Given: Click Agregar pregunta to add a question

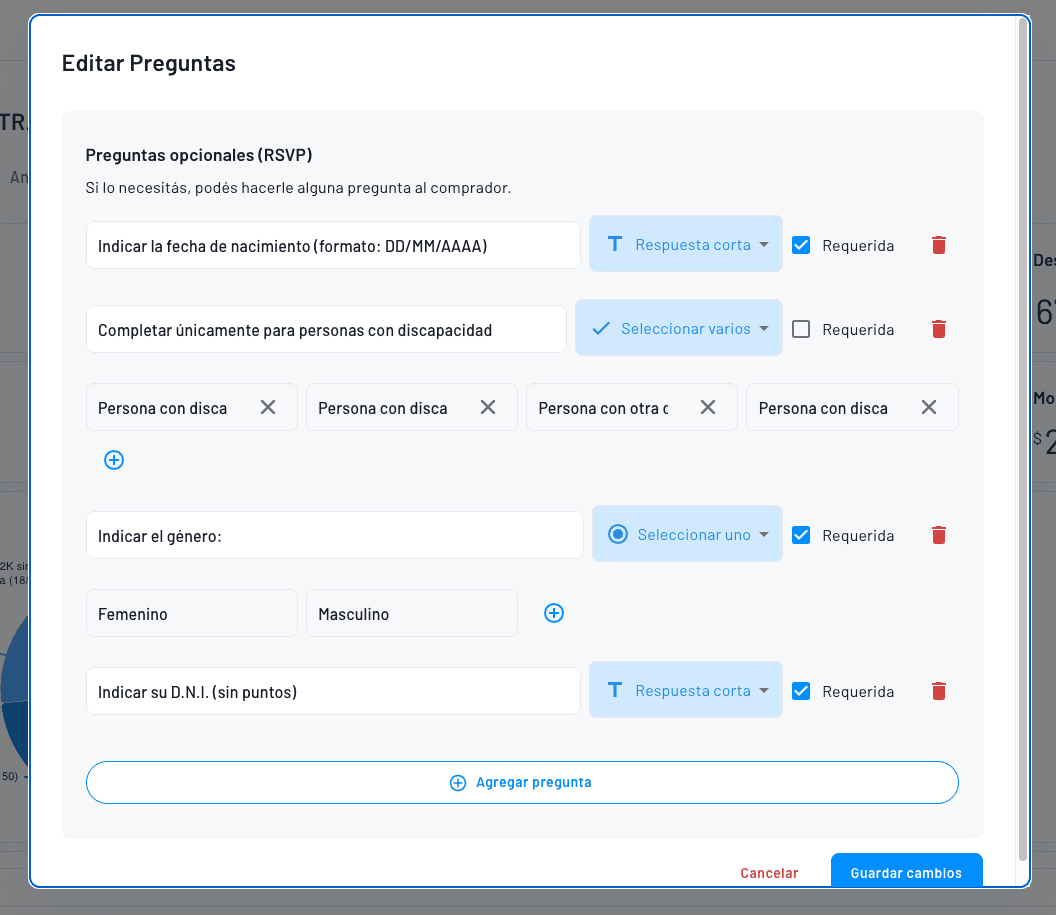Looking at the screenshot, I should coord(522,782).
